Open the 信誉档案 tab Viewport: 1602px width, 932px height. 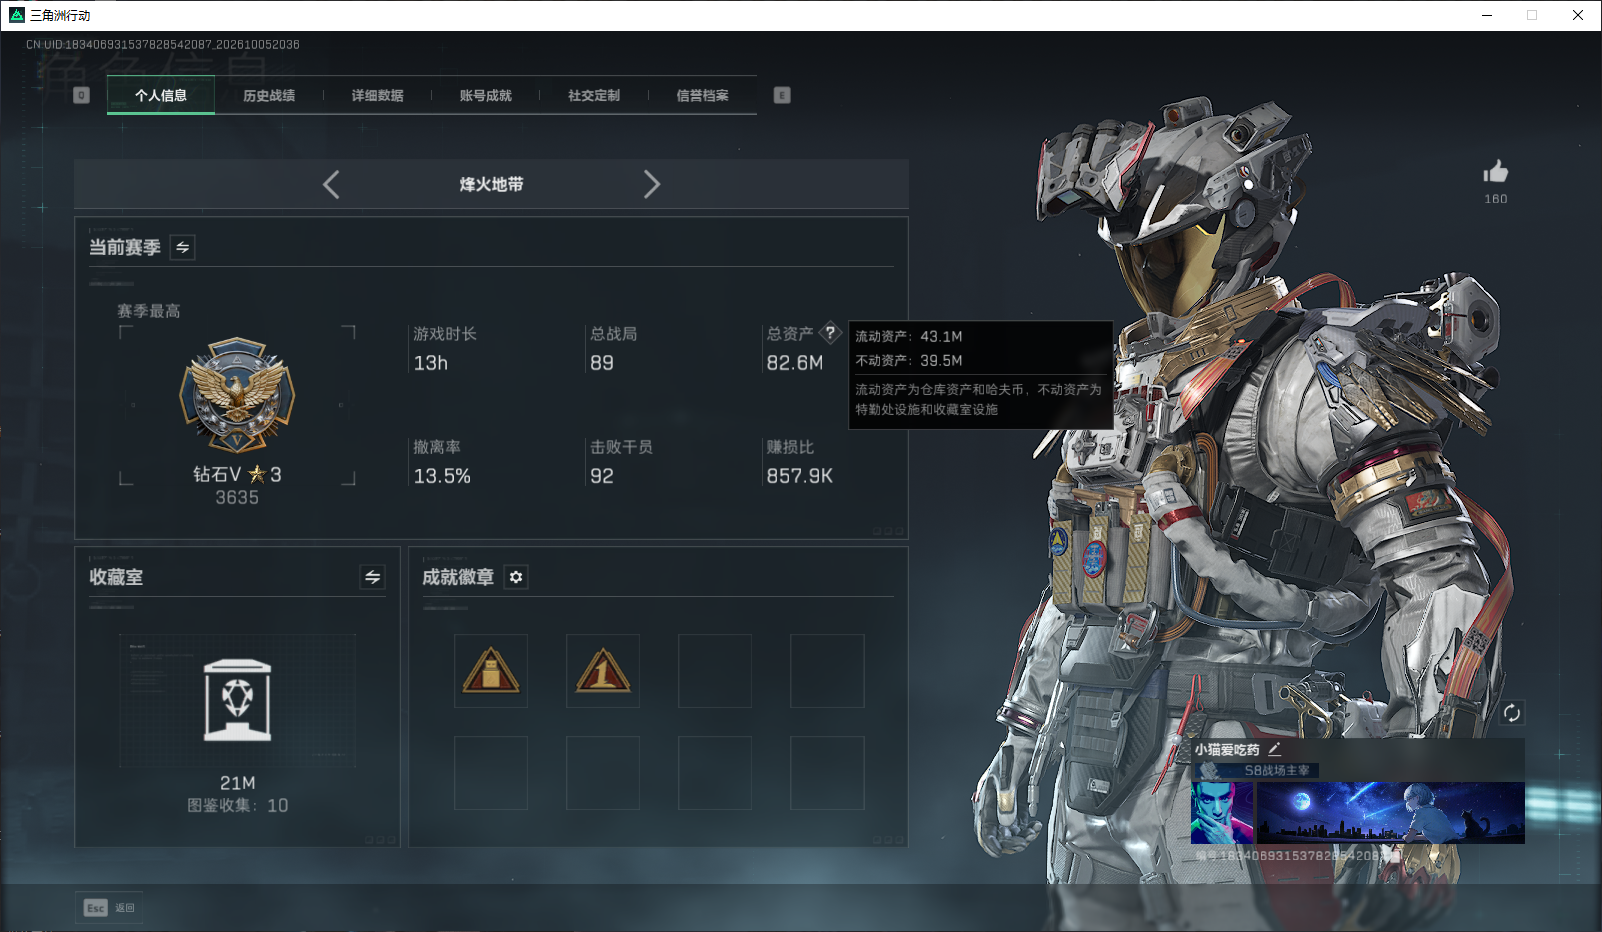pos(702,95)
